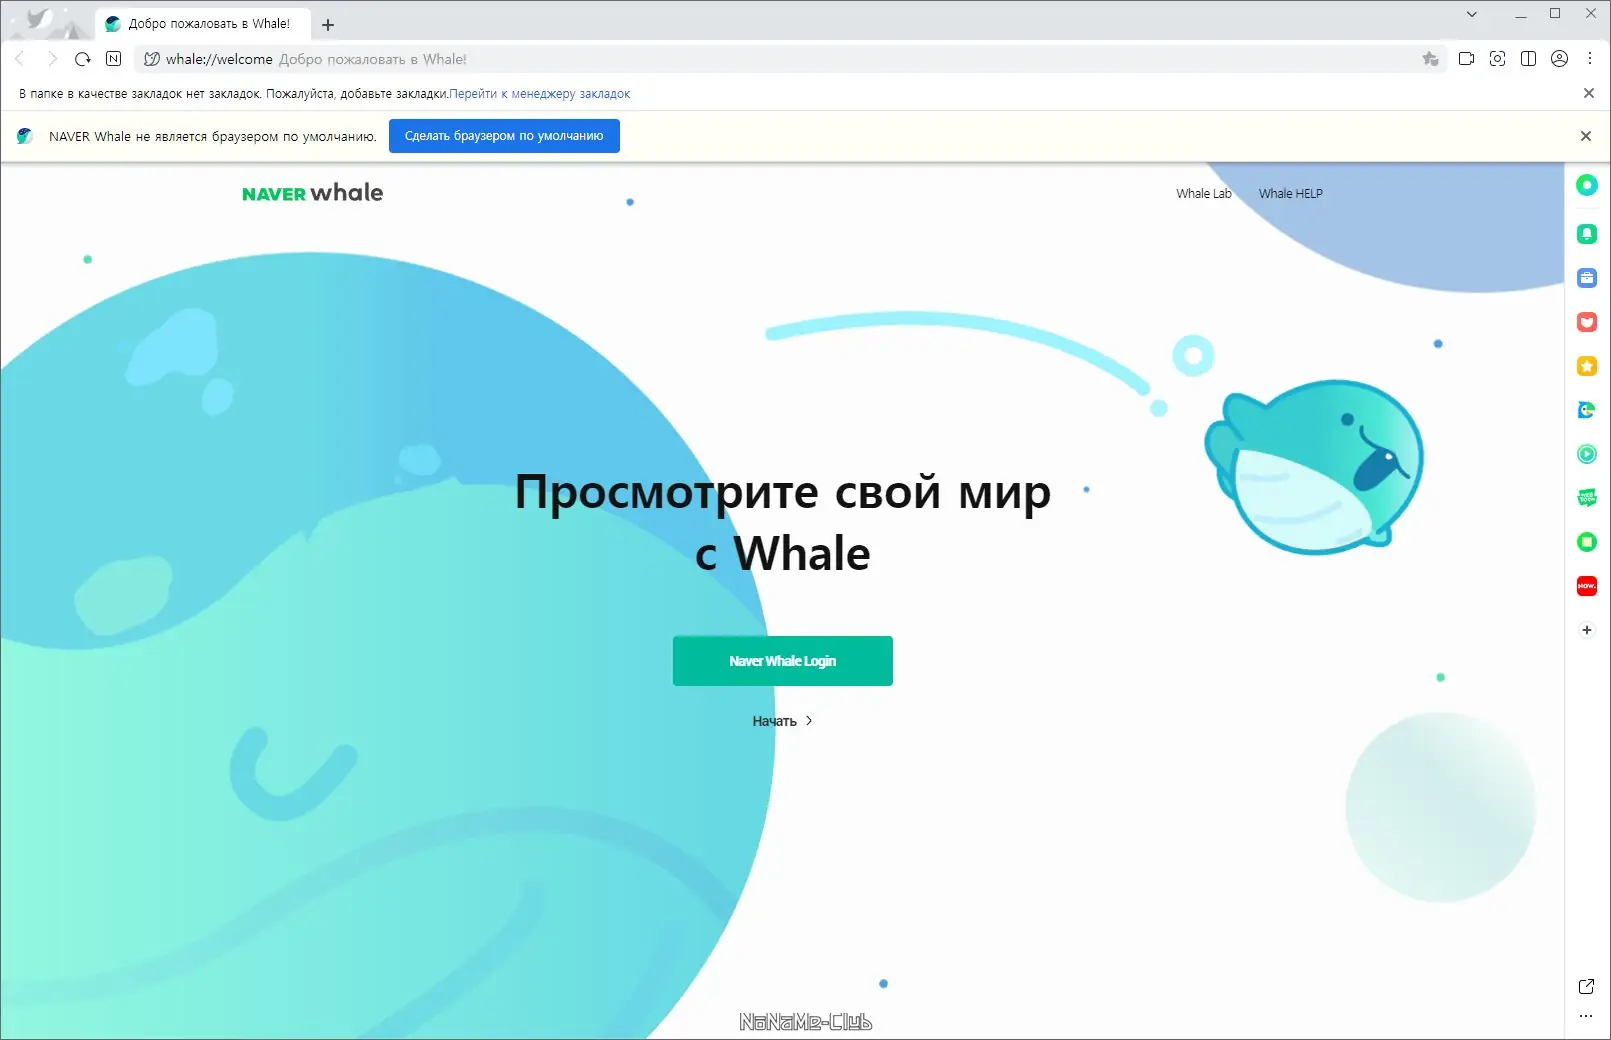Click 'Сделать браузером по умолчанию' button
Screen dimensions: 1611x1040
coord(504,136)
